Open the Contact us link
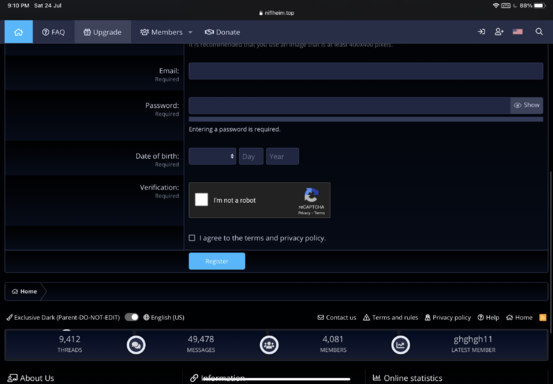 coord(337,318)
